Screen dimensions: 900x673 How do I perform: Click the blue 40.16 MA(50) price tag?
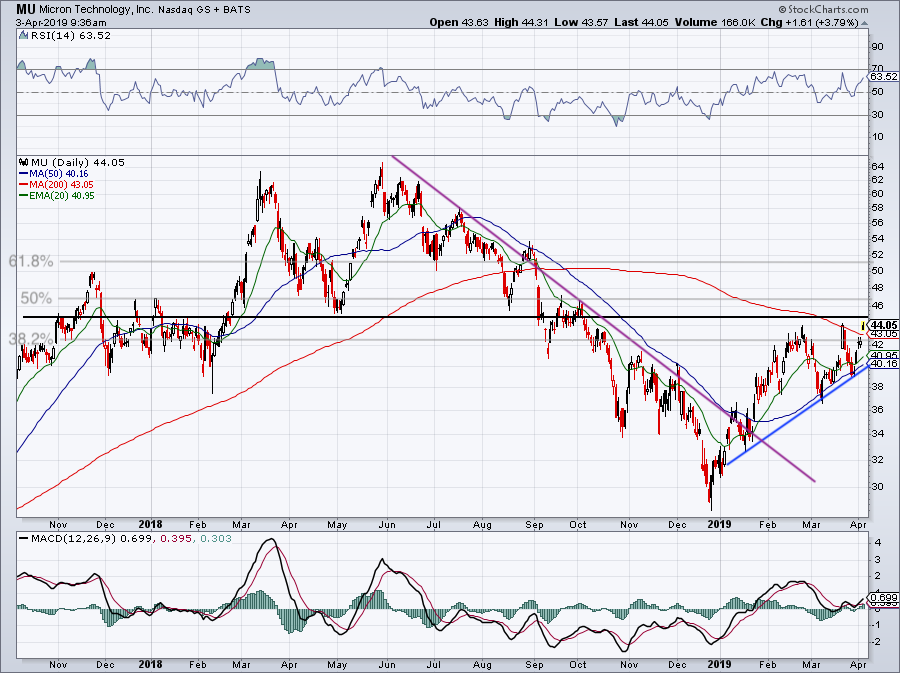pyautogui.click(x=884, y=364)
